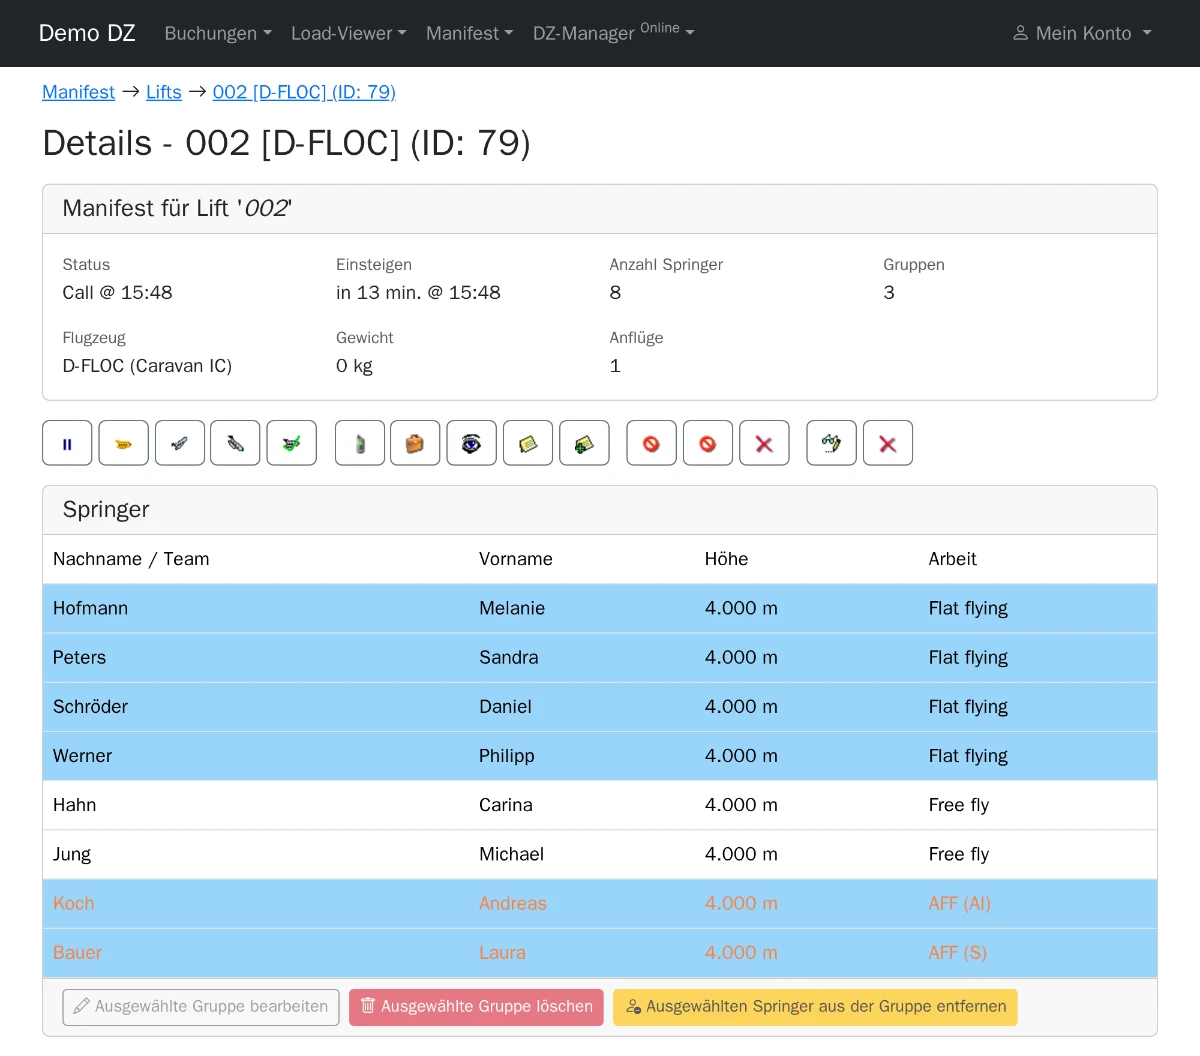
Task: Click the first name Carina
Action: pos(506,805)
